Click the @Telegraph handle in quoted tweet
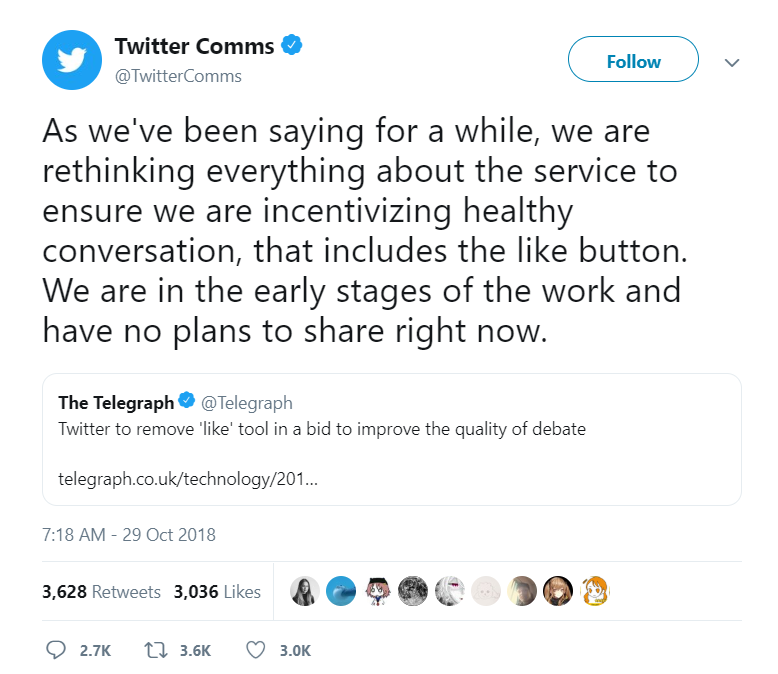 click(247, 403)
